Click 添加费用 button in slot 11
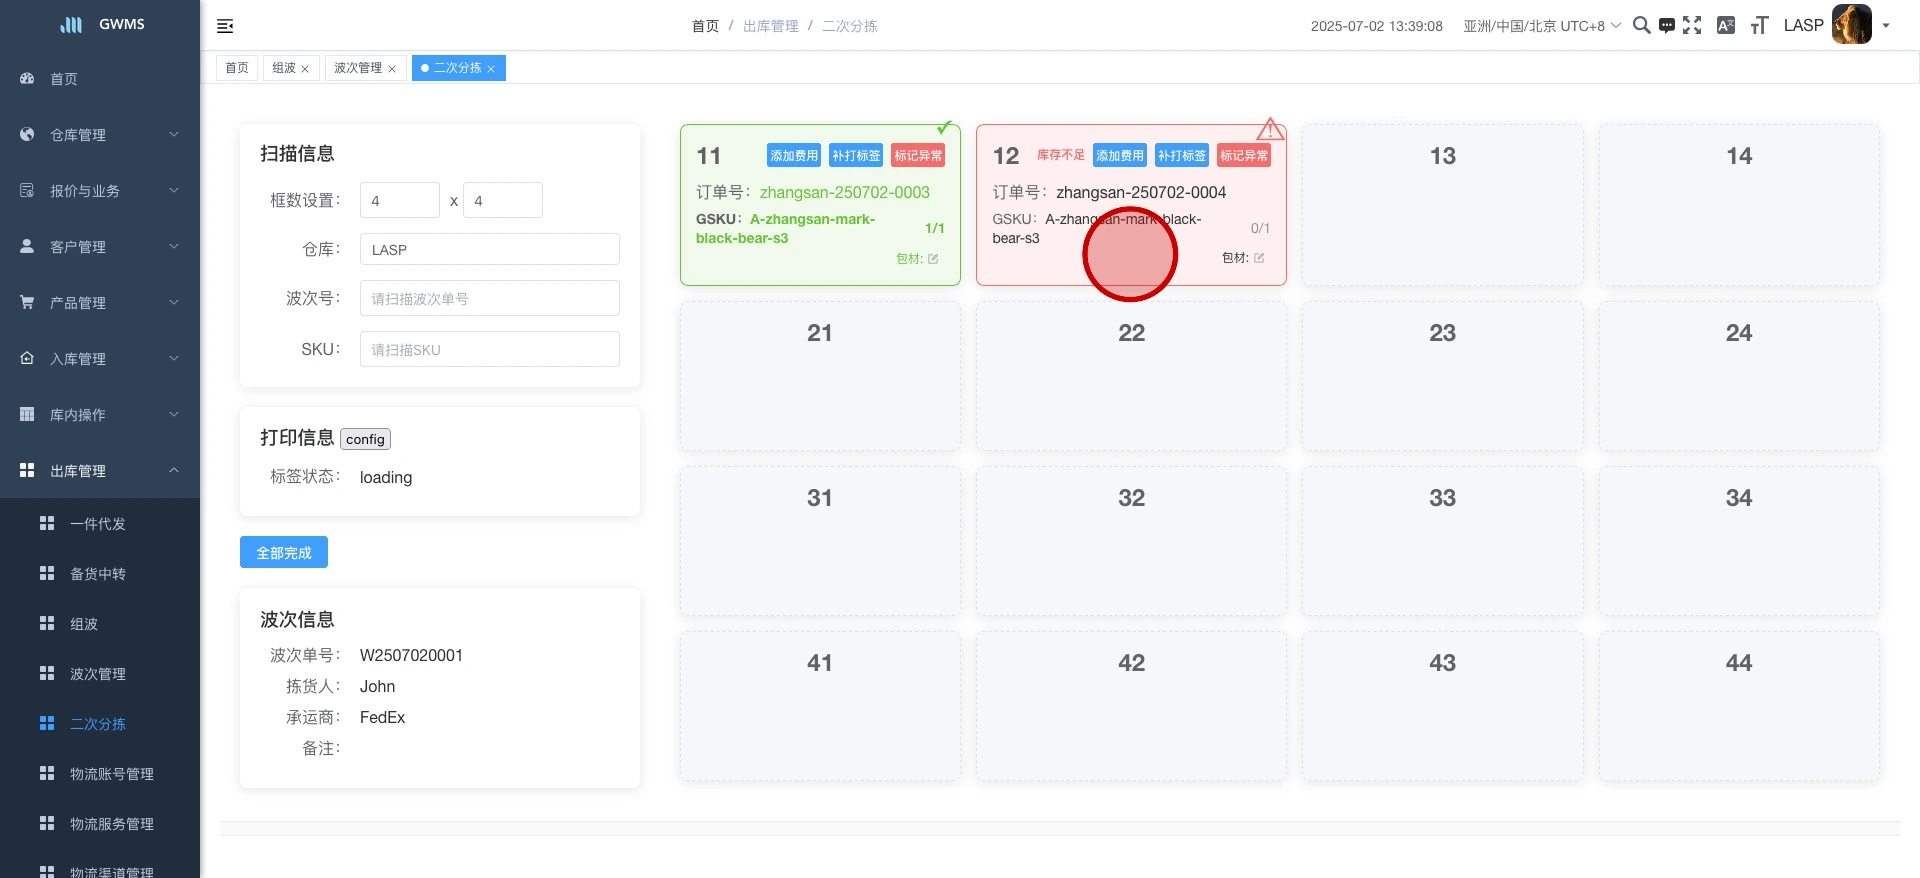1920x878 pixels. [794, 156]
